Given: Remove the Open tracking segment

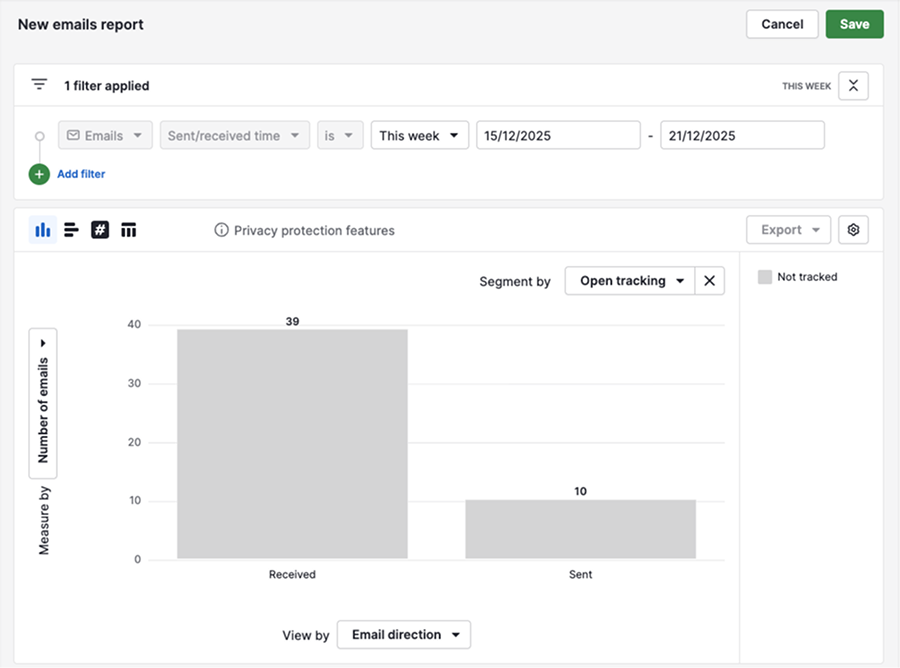Looking at the screenshot, I should [709, 281].
